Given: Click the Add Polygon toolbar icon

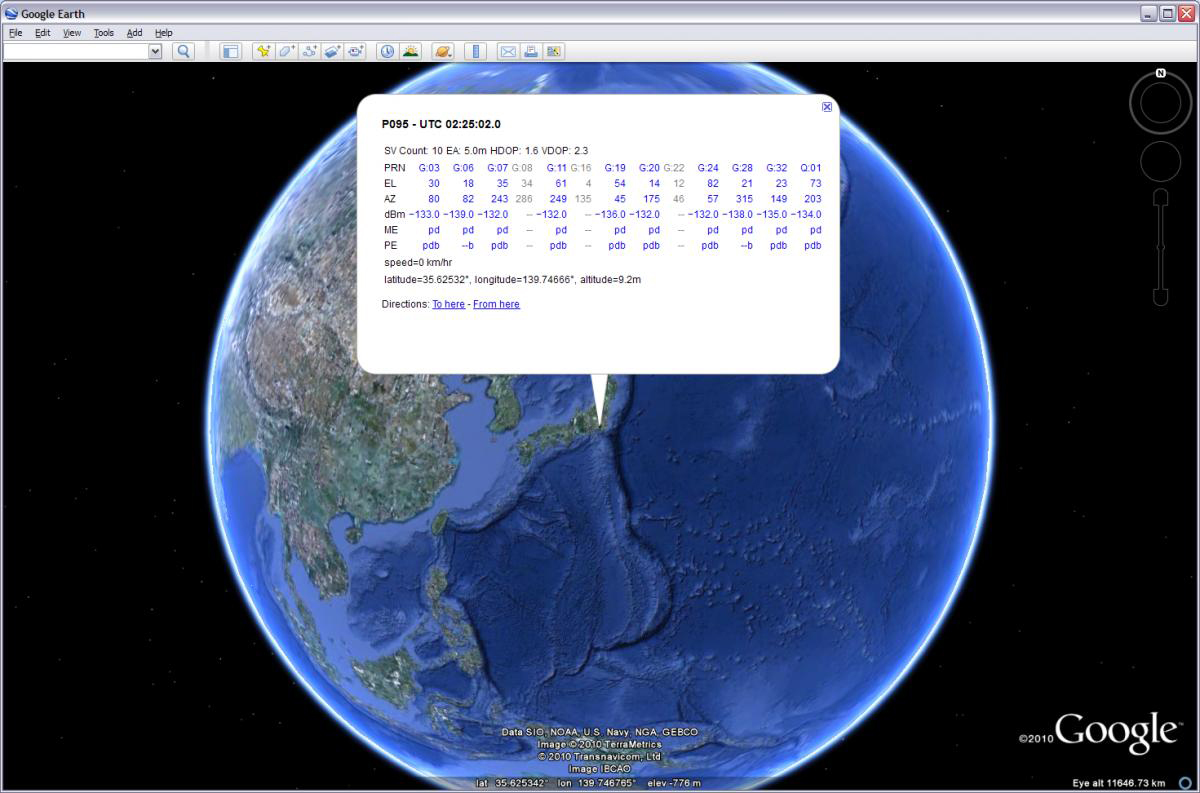Looking at the screenshot, I should click(x=286, y=51).
